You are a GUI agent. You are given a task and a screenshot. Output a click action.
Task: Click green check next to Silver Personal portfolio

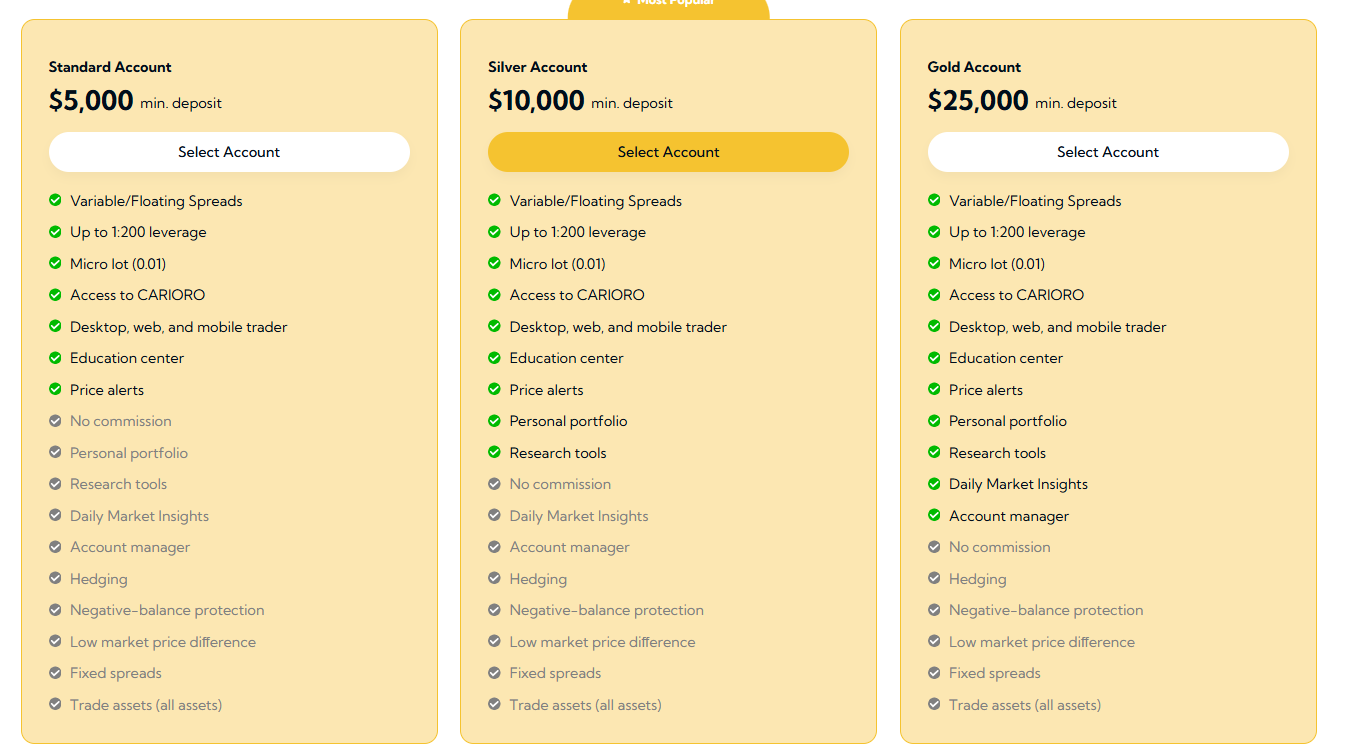coord(494,421)
